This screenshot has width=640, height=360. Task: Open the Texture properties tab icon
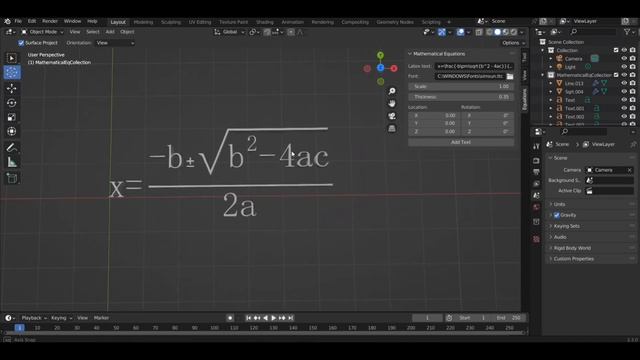[x=536, y=239]
